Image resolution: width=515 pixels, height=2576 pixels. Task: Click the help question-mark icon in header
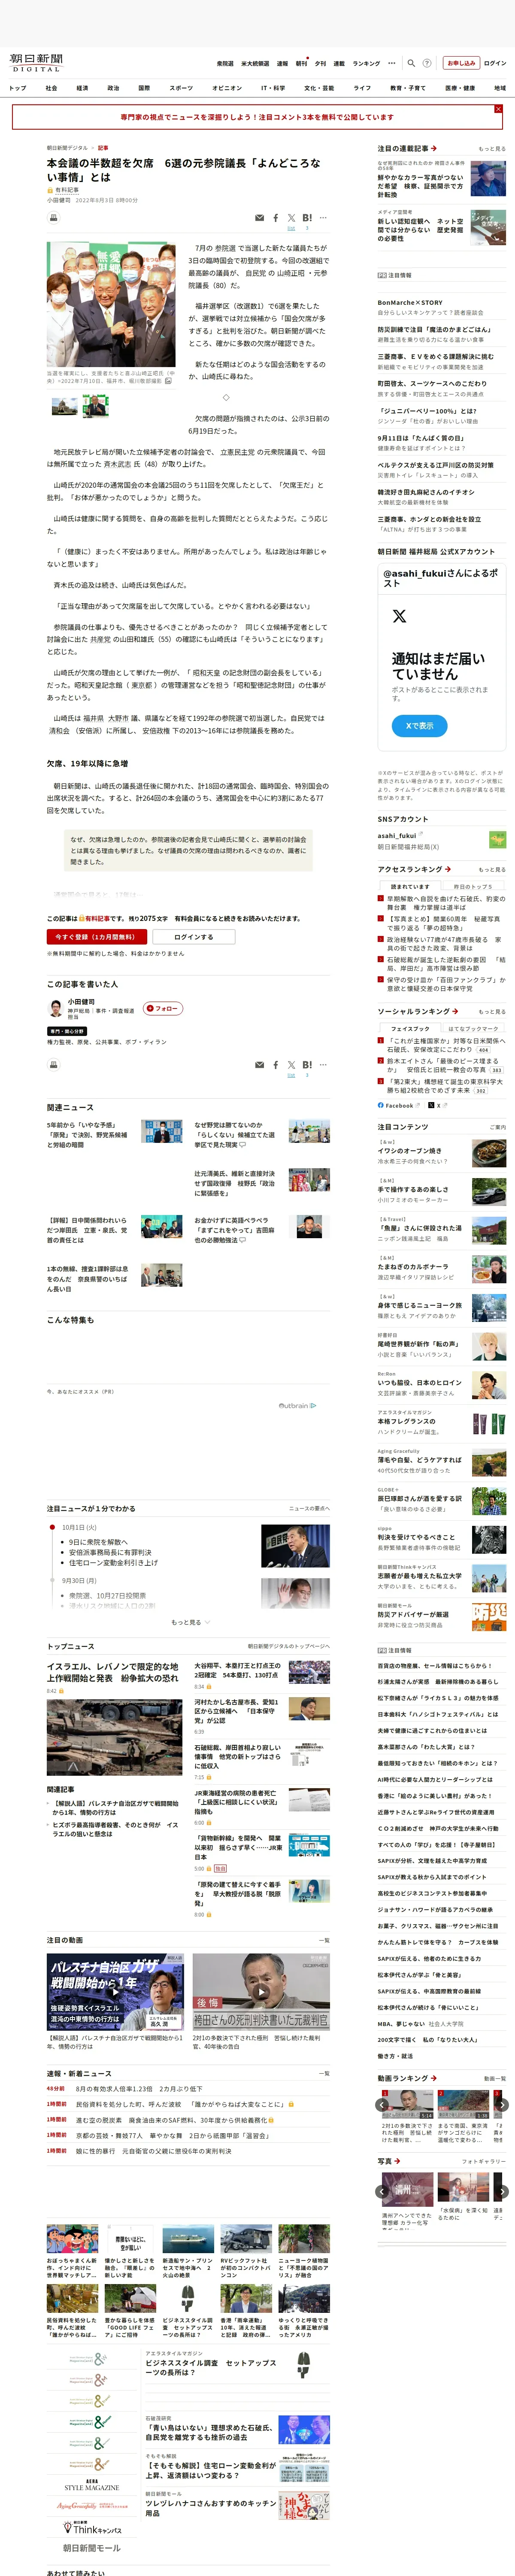click(427, 63)
